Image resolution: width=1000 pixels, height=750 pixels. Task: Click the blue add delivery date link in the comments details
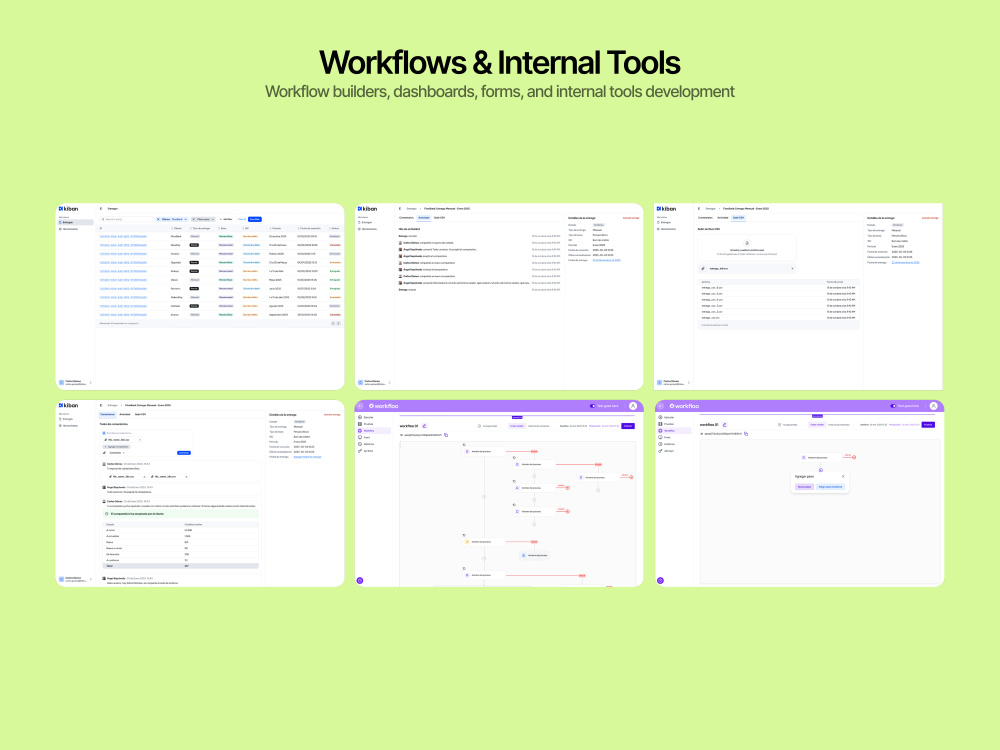307,457
